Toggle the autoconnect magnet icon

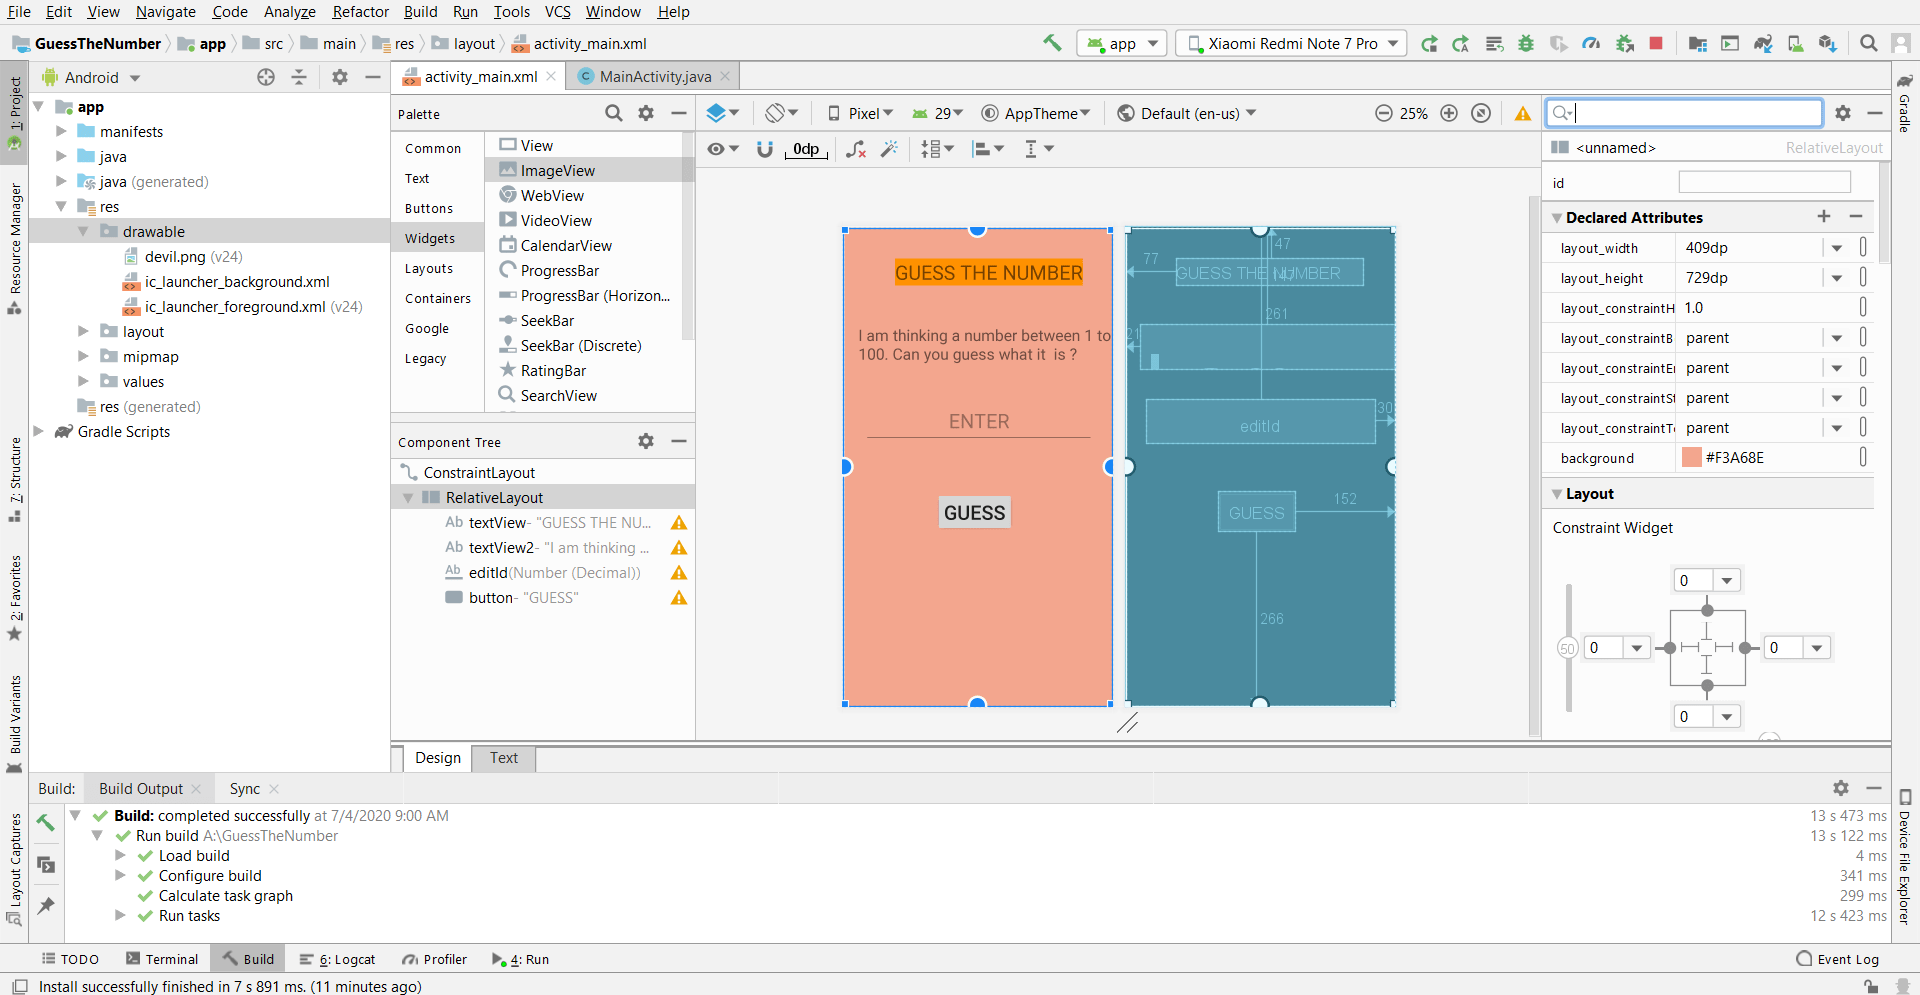(765, 149)
